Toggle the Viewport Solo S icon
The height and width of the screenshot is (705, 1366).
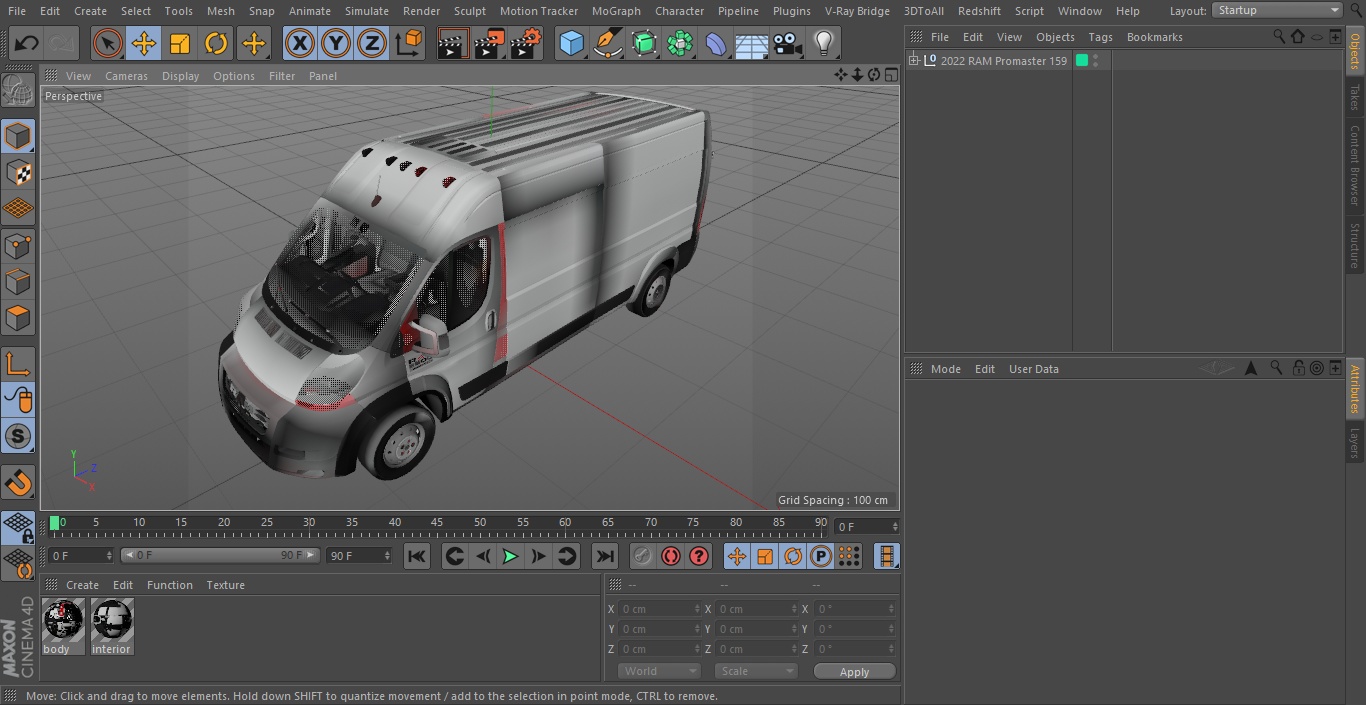click(18, 436)
